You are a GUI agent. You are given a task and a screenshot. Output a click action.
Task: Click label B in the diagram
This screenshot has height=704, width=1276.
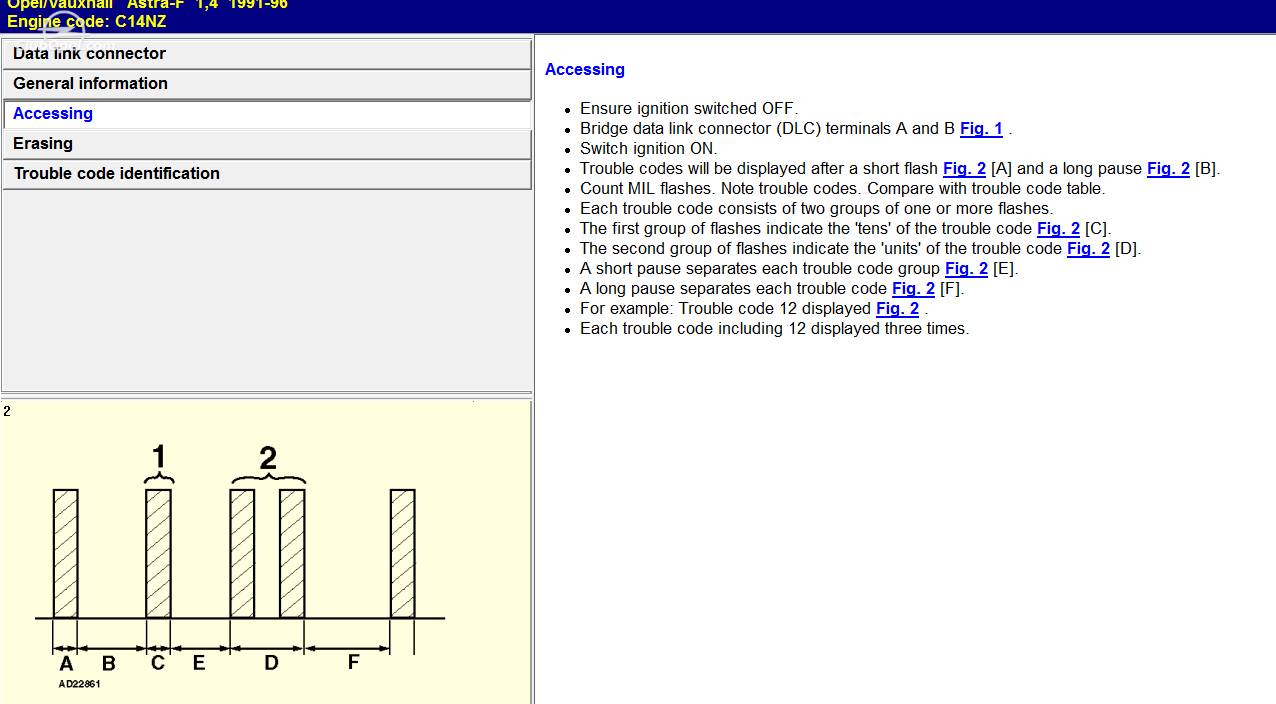[x=108, y=663]
